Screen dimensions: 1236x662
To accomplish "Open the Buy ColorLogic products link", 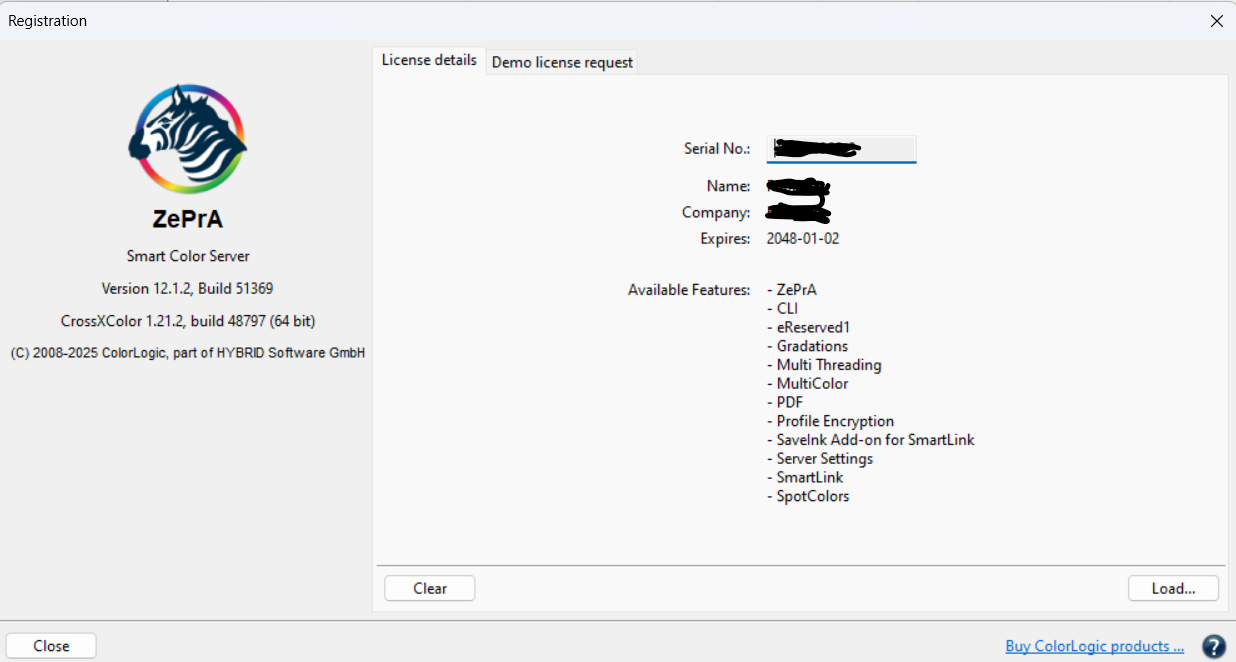I will click(1094, 646).
